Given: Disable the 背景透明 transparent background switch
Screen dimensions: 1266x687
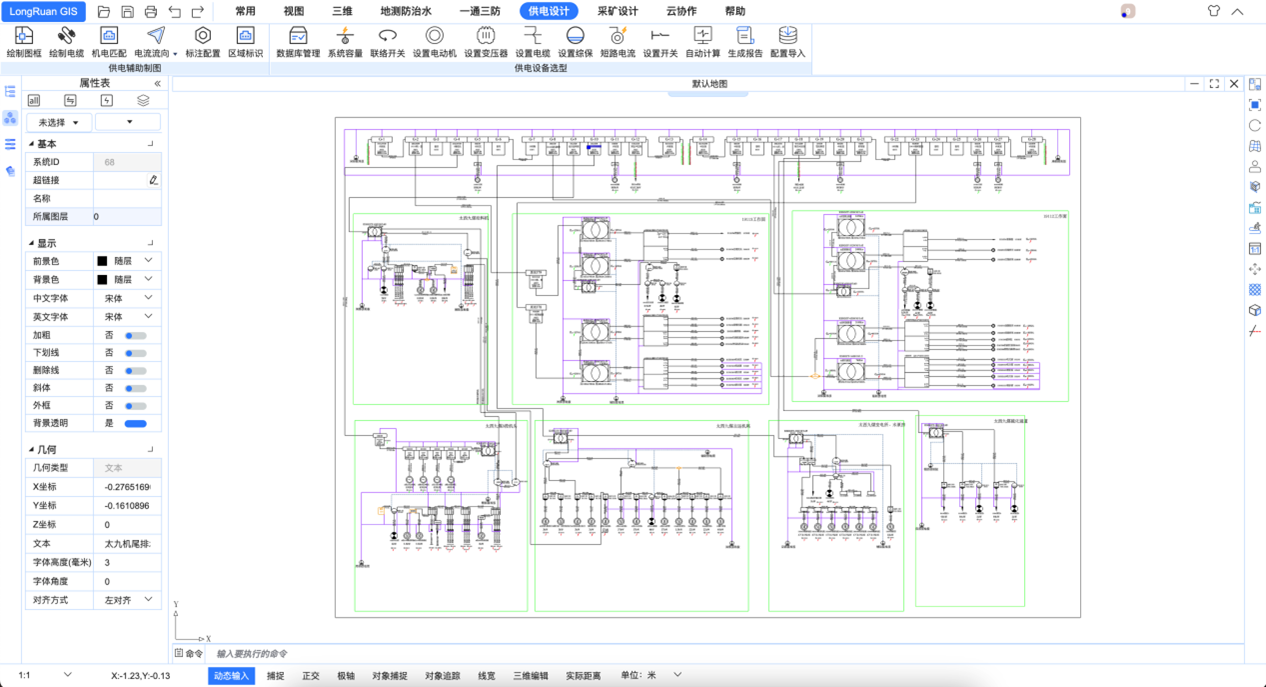Looking at the screenshot, I should [x=135, y=423].
